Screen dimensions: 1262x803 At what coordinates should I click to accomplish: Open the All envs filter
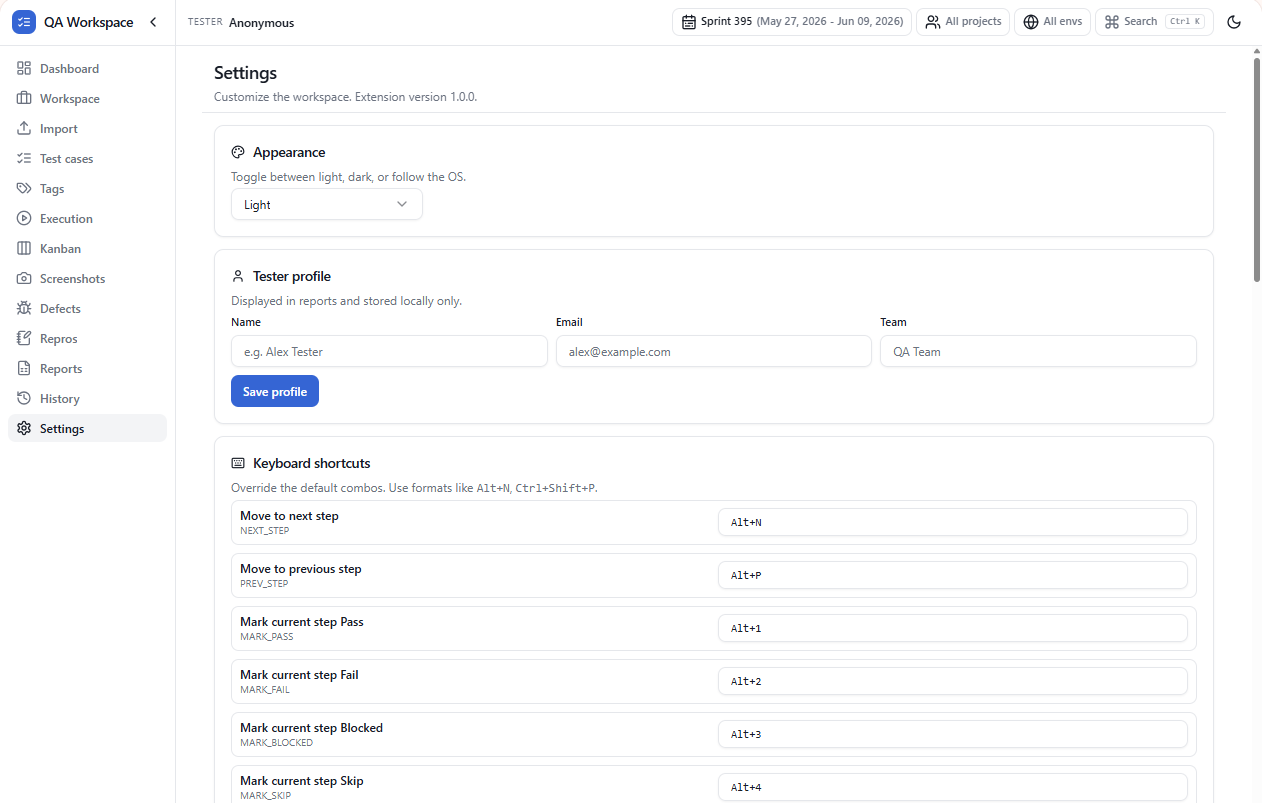point(1052,22)
